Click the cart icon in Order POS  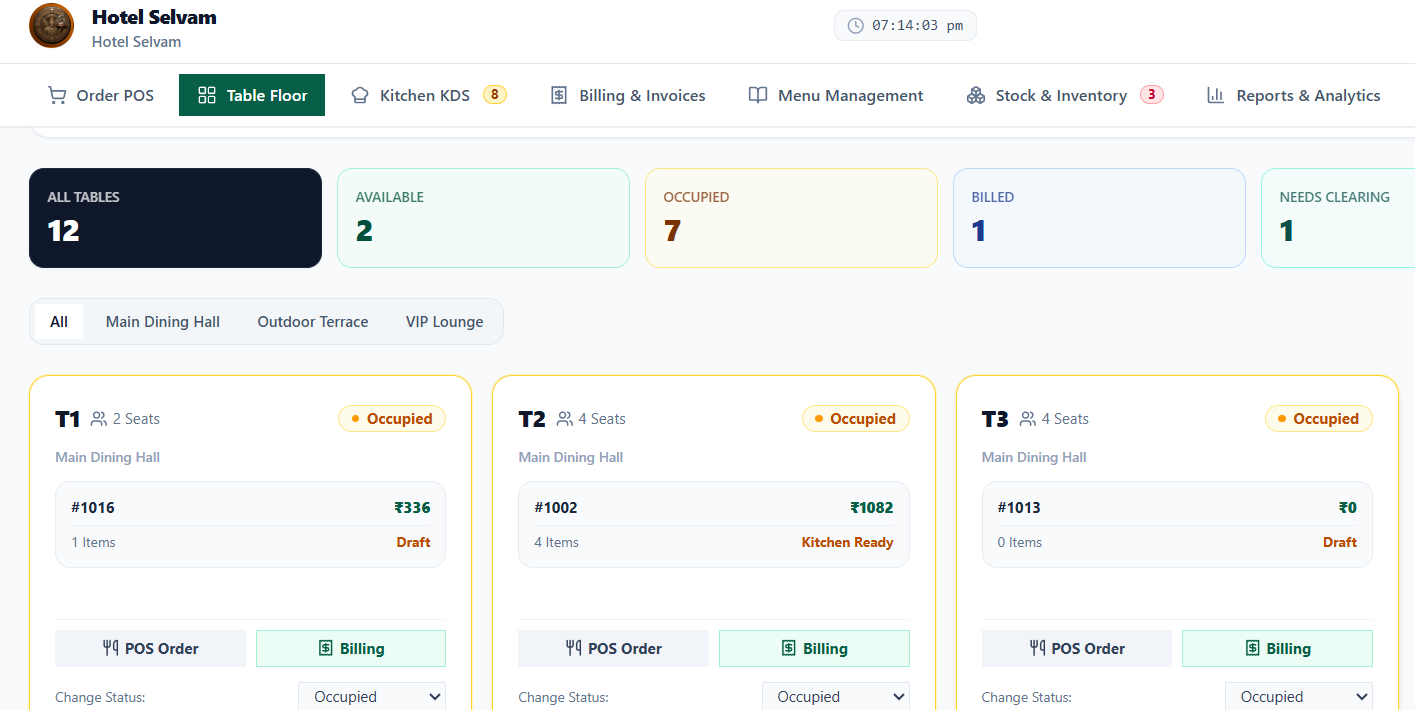click(x=57, y=95)
